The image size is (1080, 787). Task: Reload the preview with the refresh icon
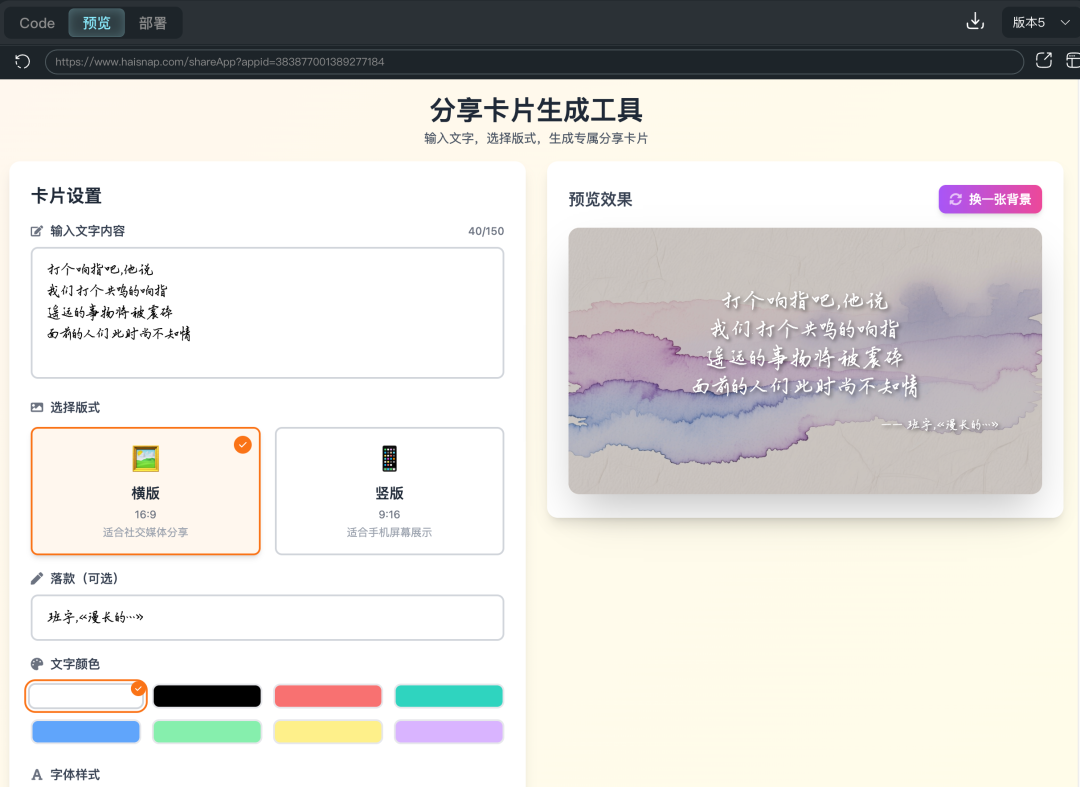point(23,61)
